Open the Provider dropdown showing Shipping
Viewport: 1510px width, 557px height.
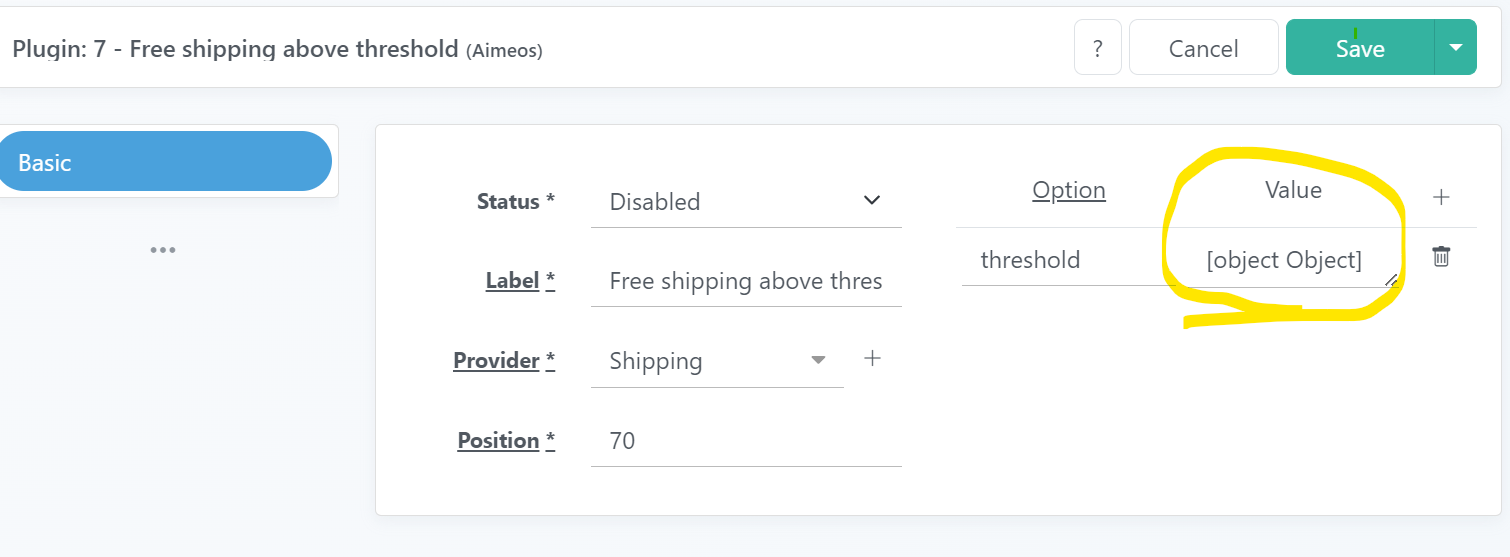pyautogui.click(x=717, y=361)
